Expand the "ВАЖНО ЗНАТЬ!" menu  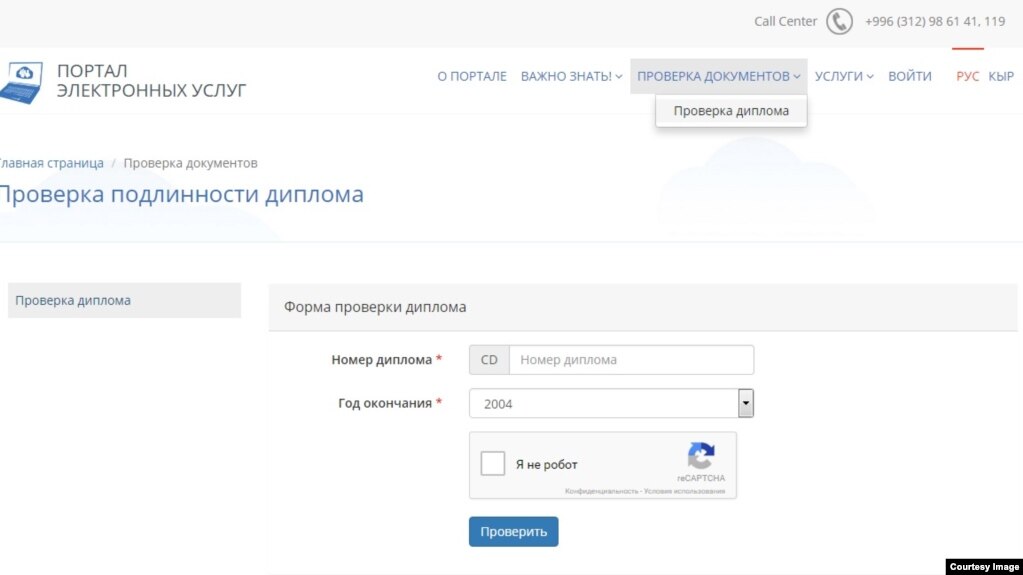tap(571, 76)
